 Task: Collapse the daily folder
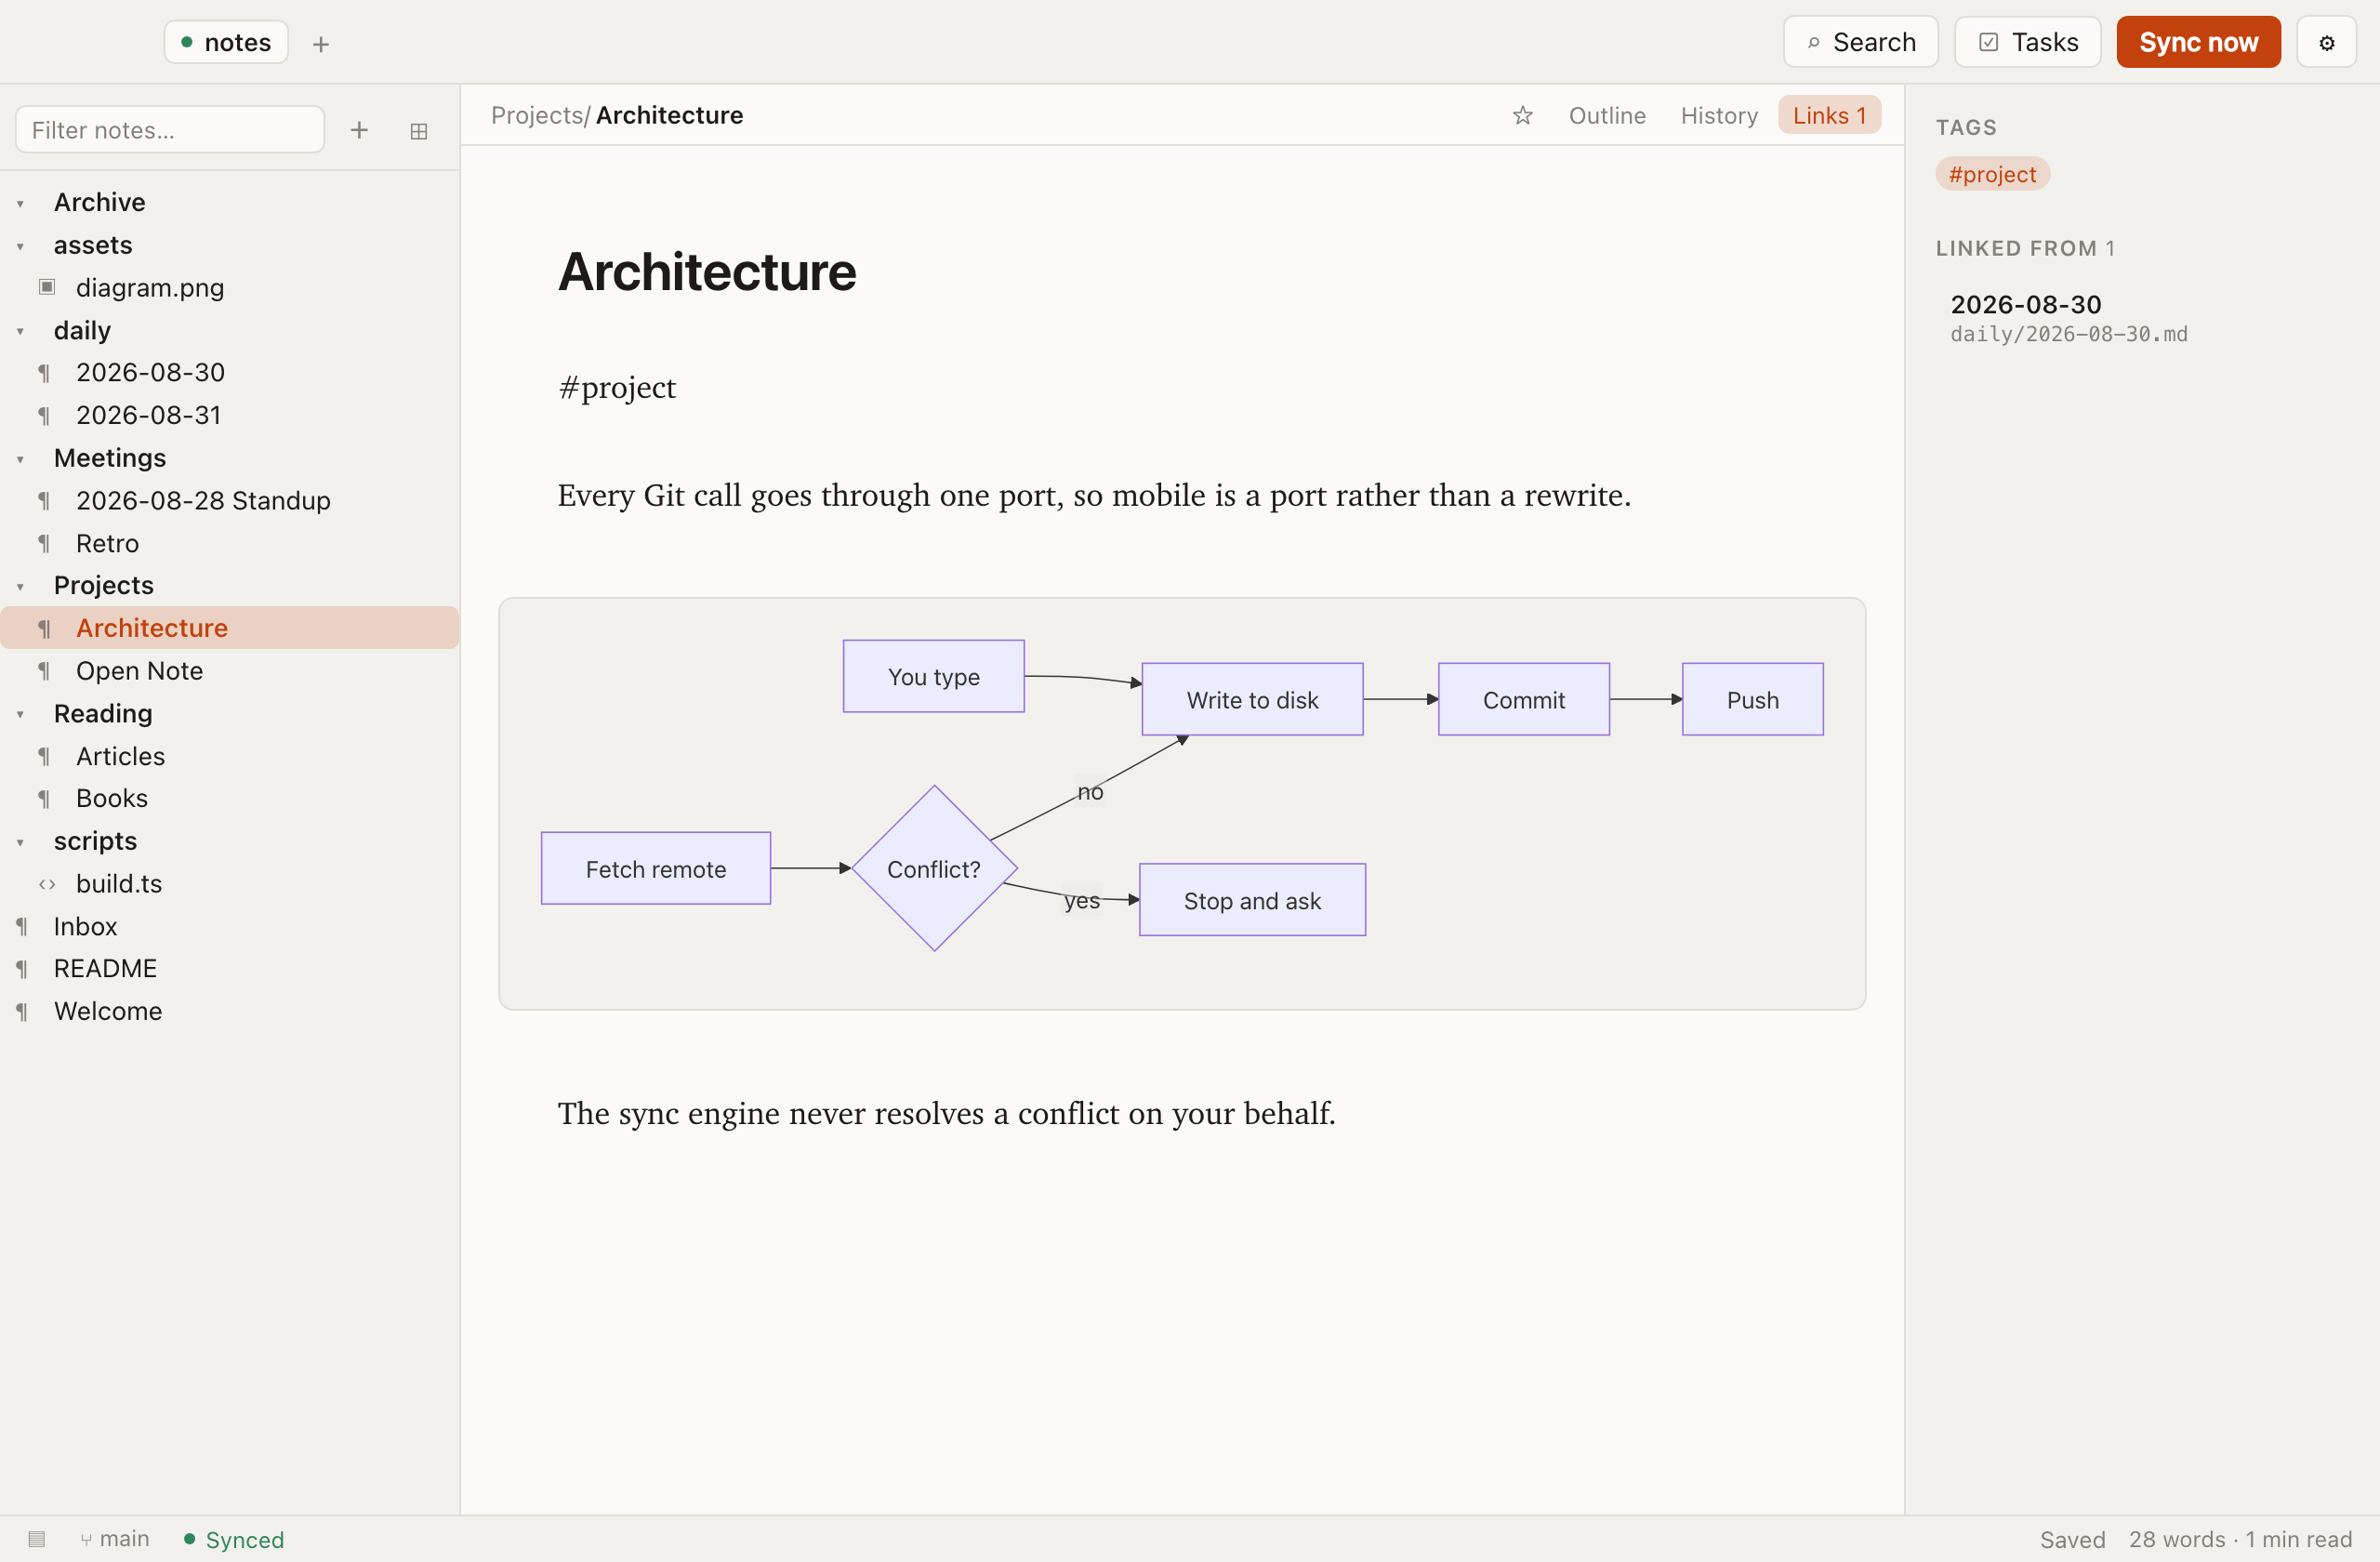tap(20, 331)
